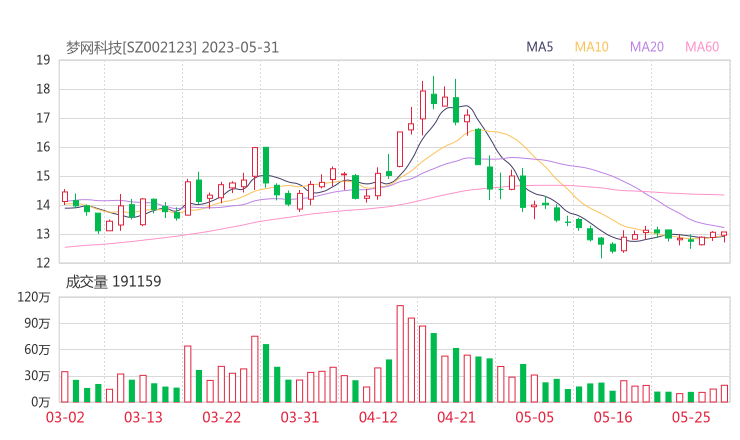Click the price axis value 18
Screen dimensions: 740x440
point(43,89)
